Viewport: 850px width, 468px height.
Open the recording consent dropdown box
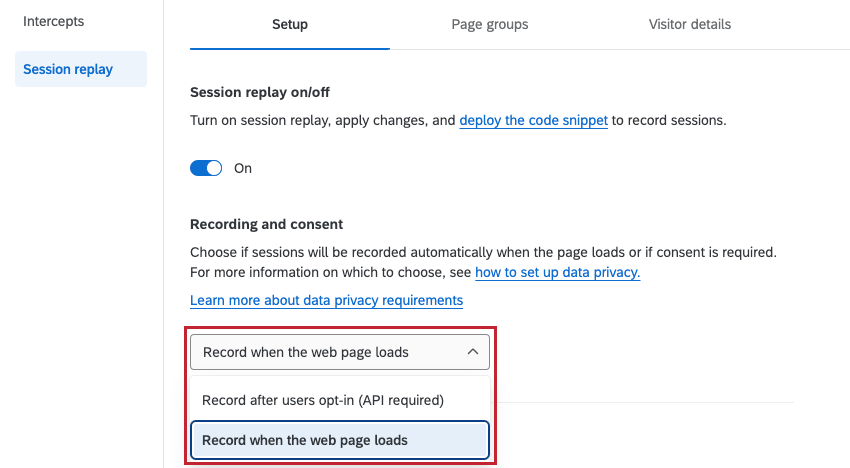point(340,352)
